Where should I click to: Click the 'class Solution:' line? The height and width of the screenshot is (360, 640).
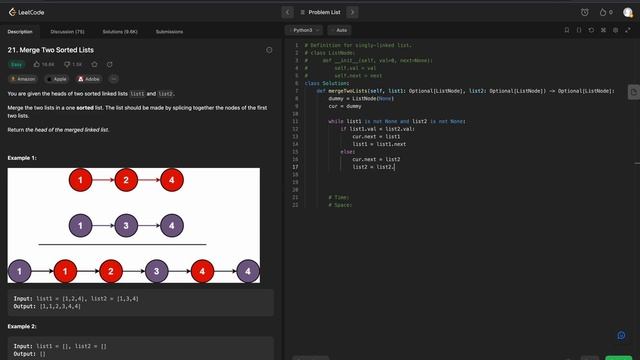327,83
